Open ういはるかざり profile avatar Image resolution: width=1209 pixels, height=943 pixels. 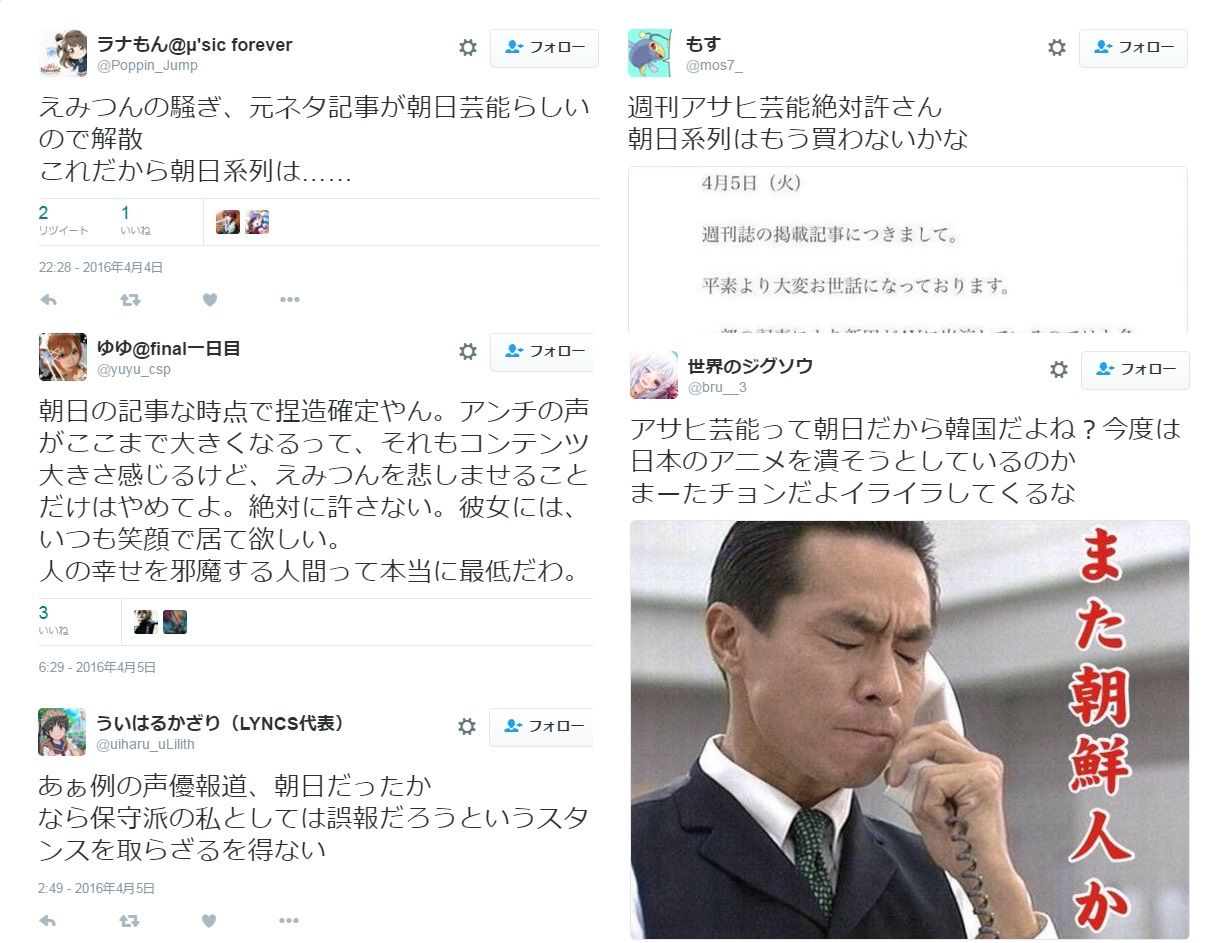click(62, 732)
